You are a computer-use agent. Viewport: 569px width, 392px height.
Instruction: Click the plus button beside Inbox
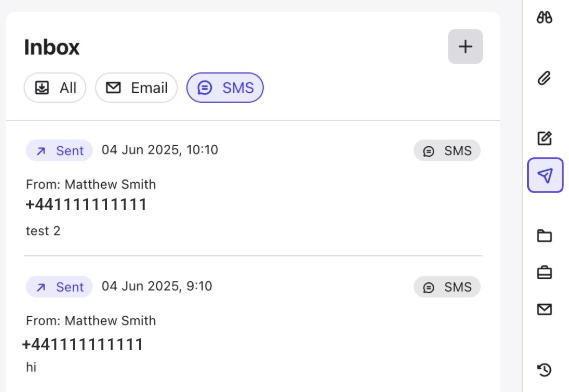click(465, 46)
